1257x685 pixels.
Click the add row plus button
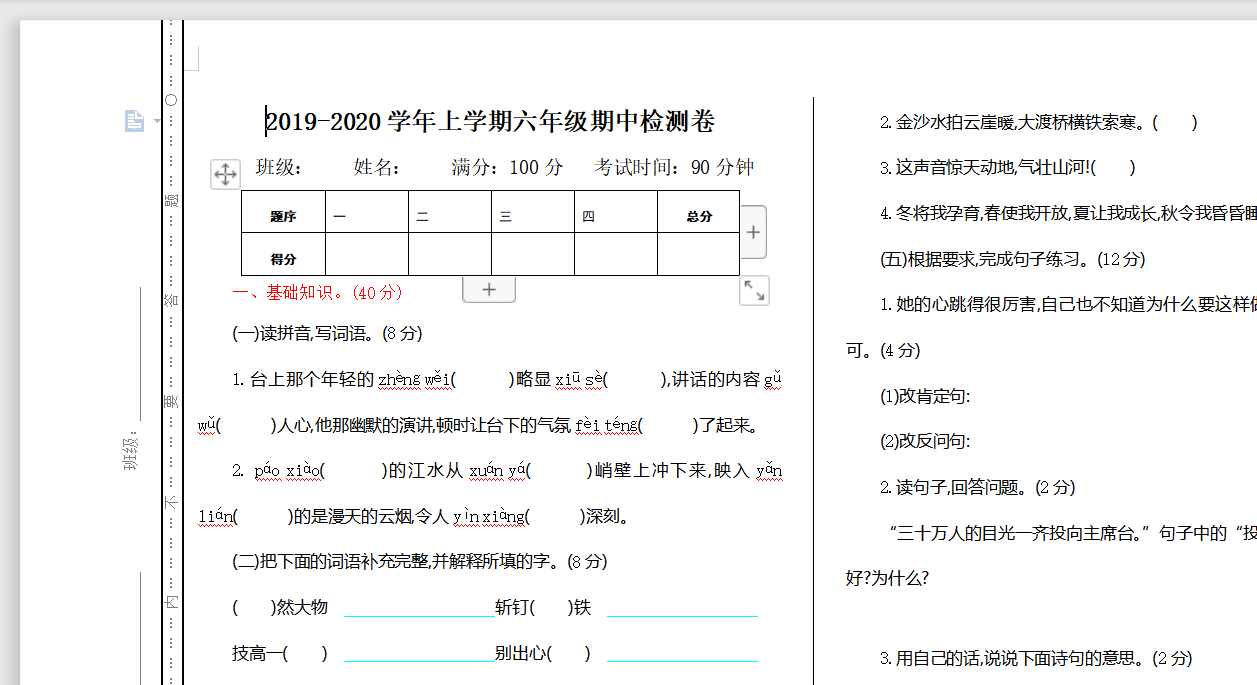pos(489,289)
